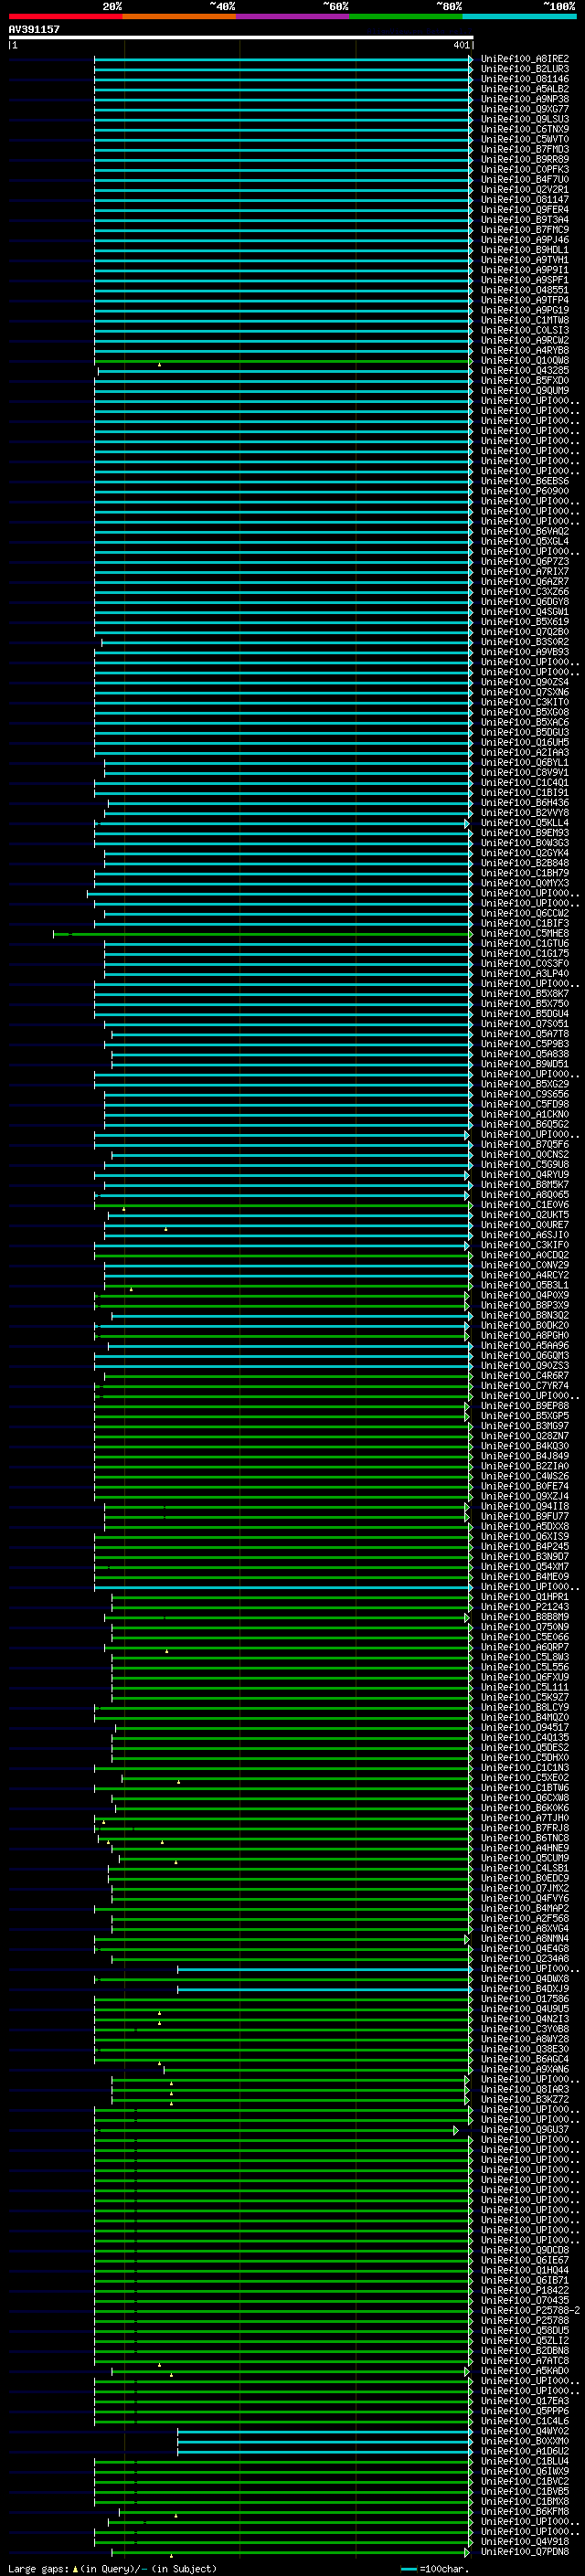The width and height of the screenshot is (585, 2576).
Task: Click the purple ~60% color legend segment
Action: pos(292,16)
